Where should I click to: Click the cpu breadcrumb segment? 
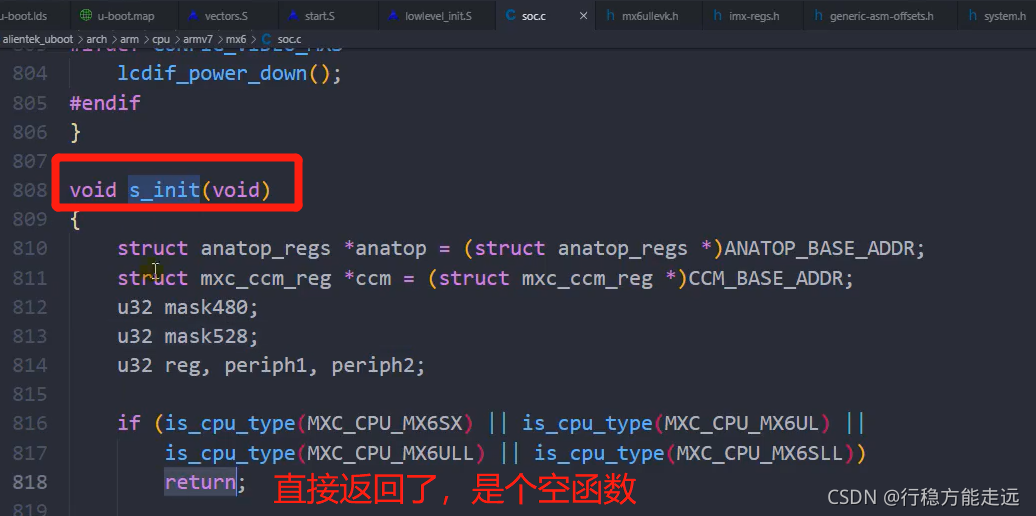[x=161, y=40]
